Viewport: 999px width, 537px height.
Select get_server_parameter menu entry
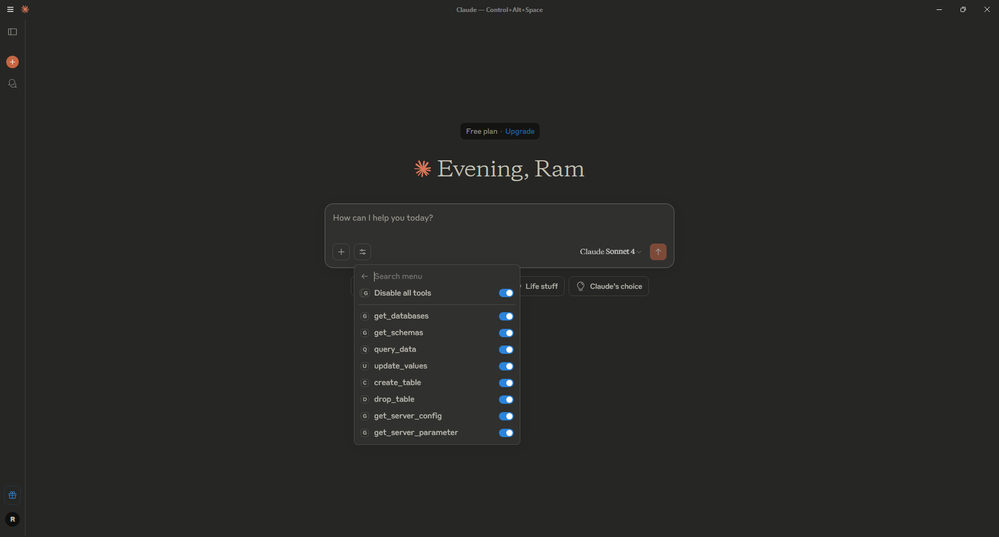point(437,433)
